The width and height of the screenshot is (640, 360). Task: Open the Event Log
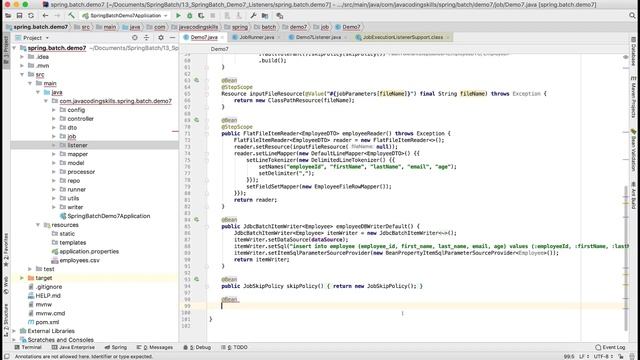[x=611, y=347]
